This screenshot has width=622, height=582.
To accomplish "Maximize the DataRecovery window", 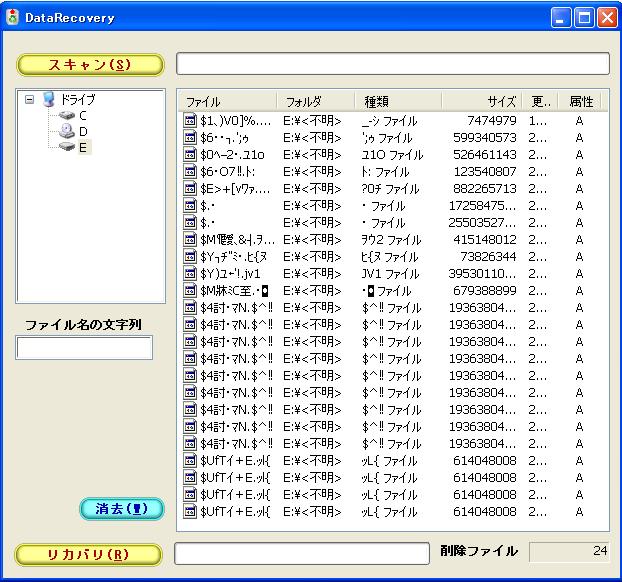I will pyautogui.click(x=585, y=18).
